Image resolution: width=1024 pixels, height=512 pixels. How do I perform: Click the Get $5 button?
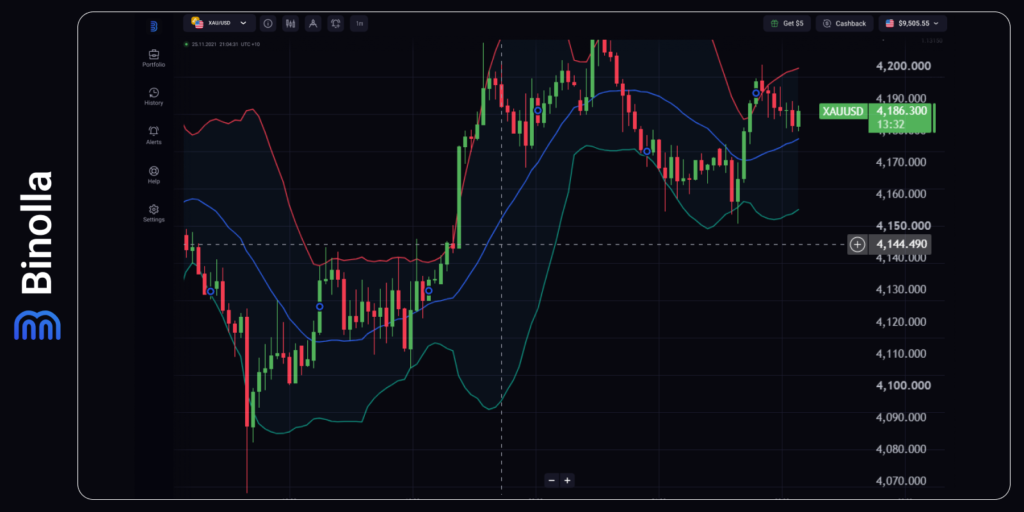787,24
